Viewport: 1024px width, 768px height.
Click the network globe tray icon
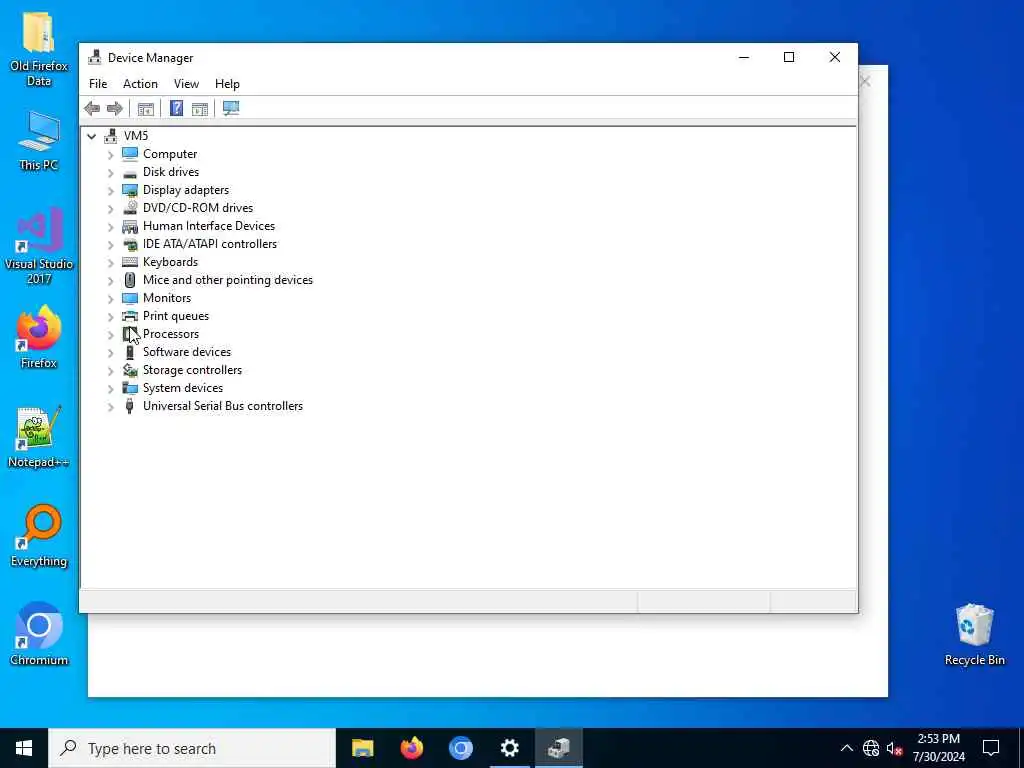871,748
